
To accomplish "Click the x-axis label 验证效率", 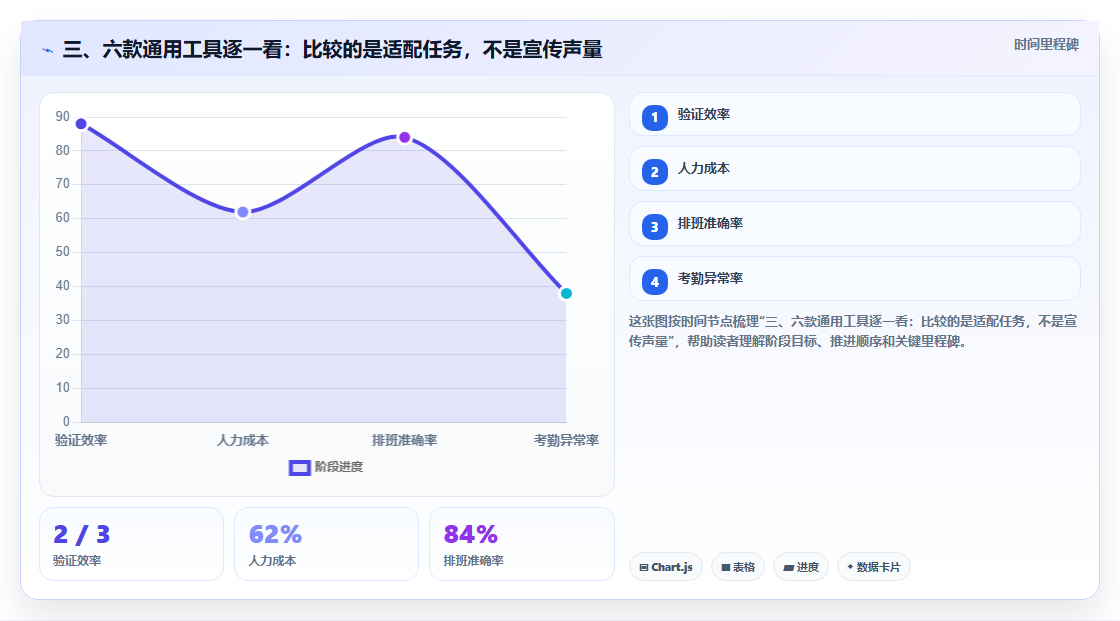I will pos(81,441).
